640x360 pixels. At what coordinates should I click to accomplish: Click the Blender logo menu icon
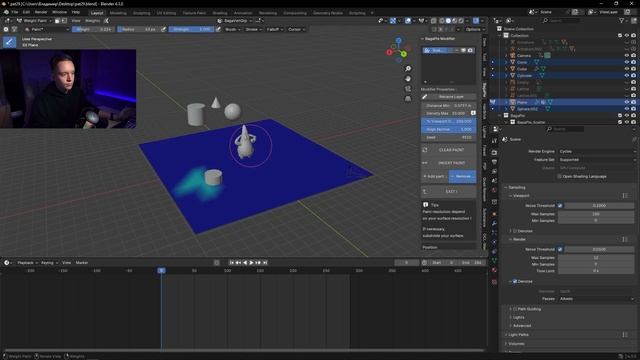click(6, 12)
